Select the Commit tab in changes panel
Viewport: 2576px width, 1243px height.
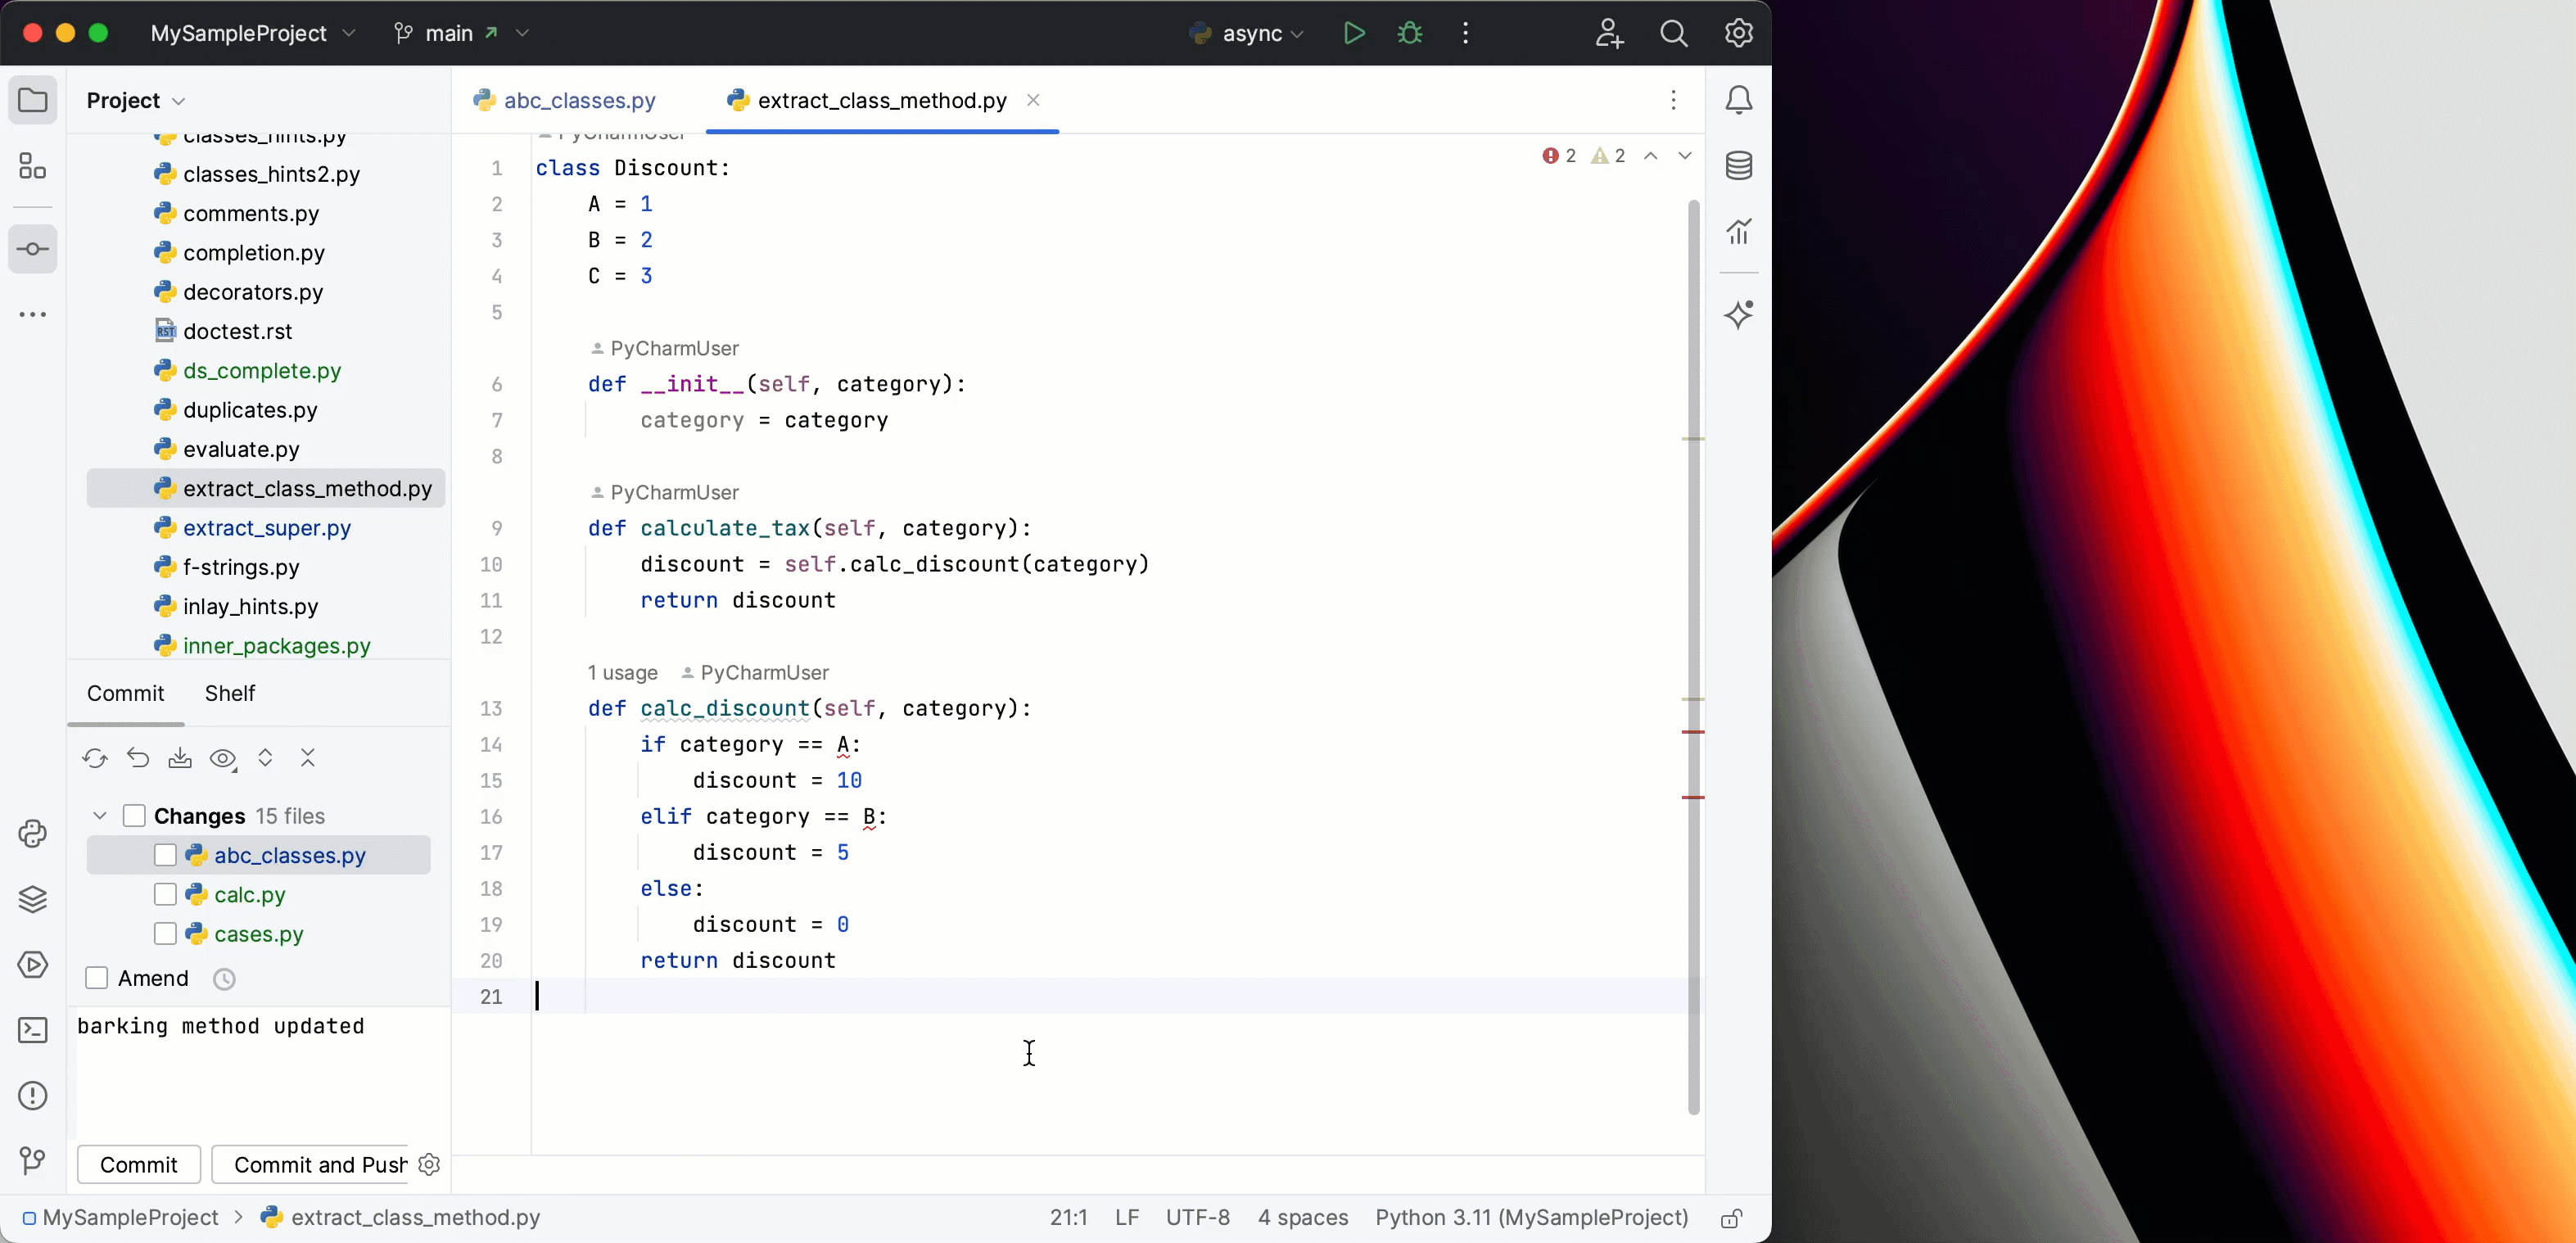[x=125, y=693]
